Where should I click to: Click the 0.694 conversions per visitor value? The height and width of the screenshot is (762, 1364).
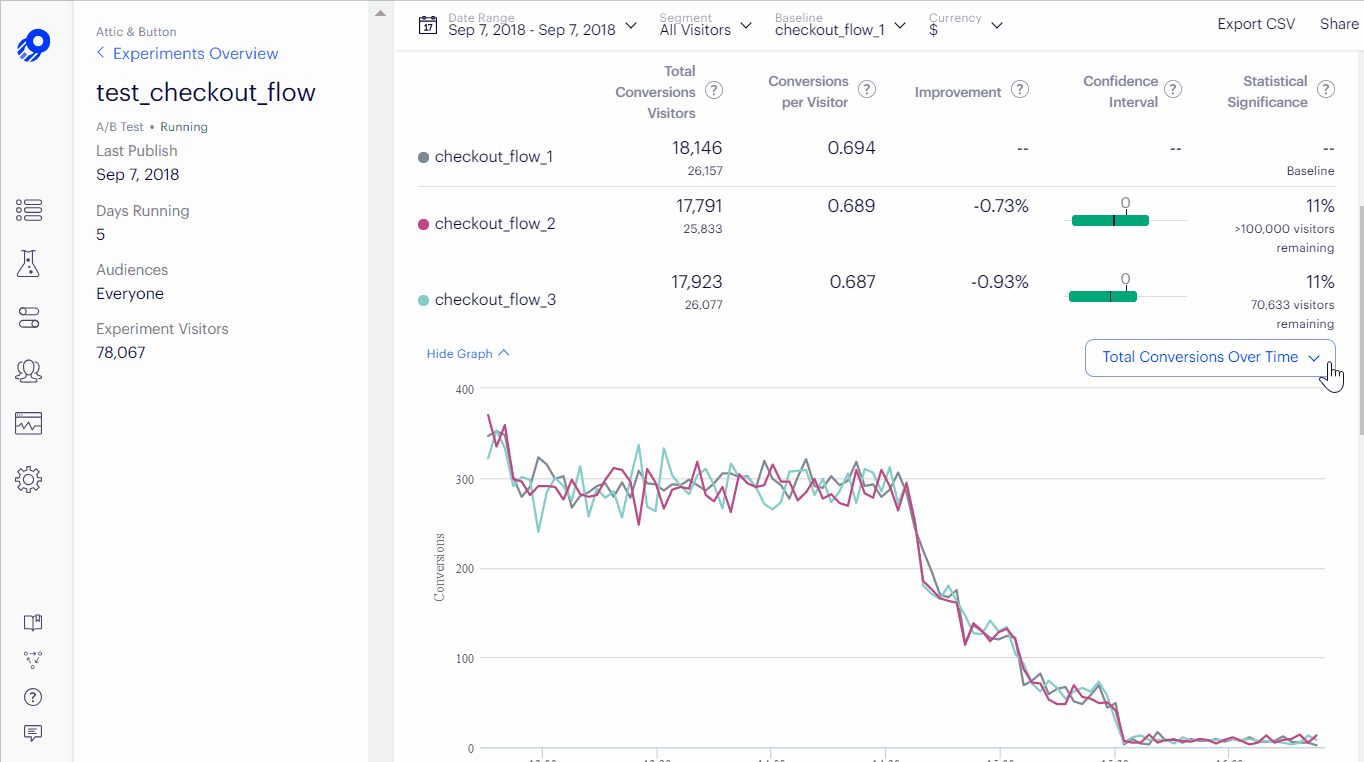851,148
